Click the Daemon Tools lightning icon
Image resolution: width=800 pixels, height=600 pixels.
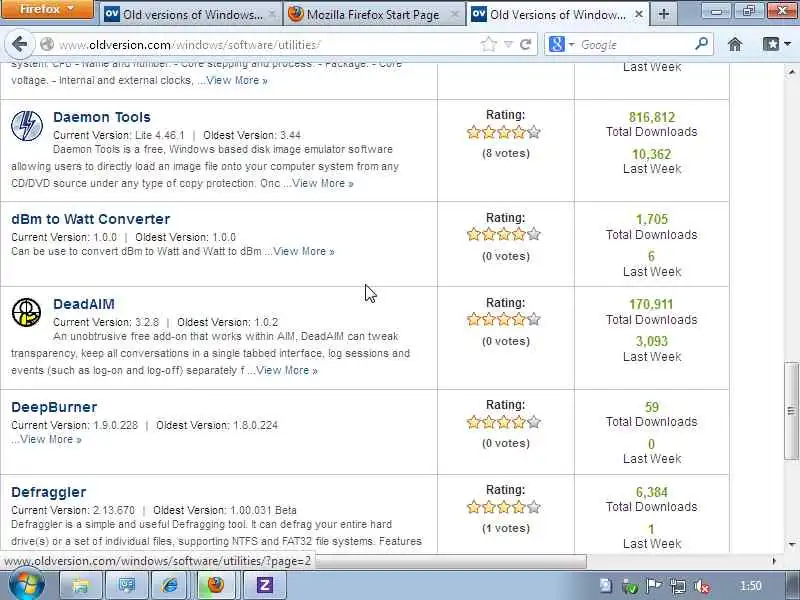[x=27, y=126]
